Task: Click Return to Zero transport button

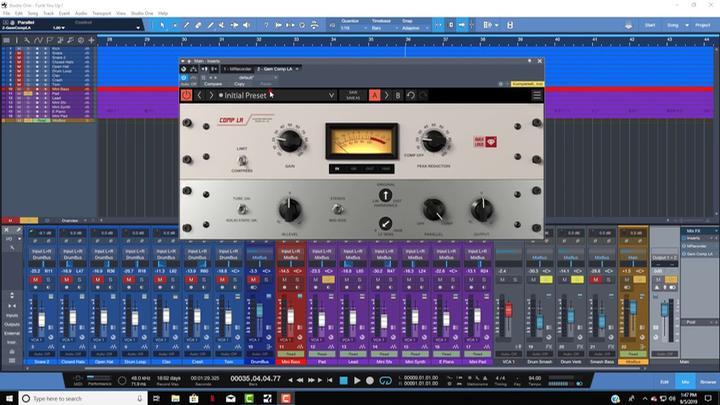Action: [x=330, y=380]
